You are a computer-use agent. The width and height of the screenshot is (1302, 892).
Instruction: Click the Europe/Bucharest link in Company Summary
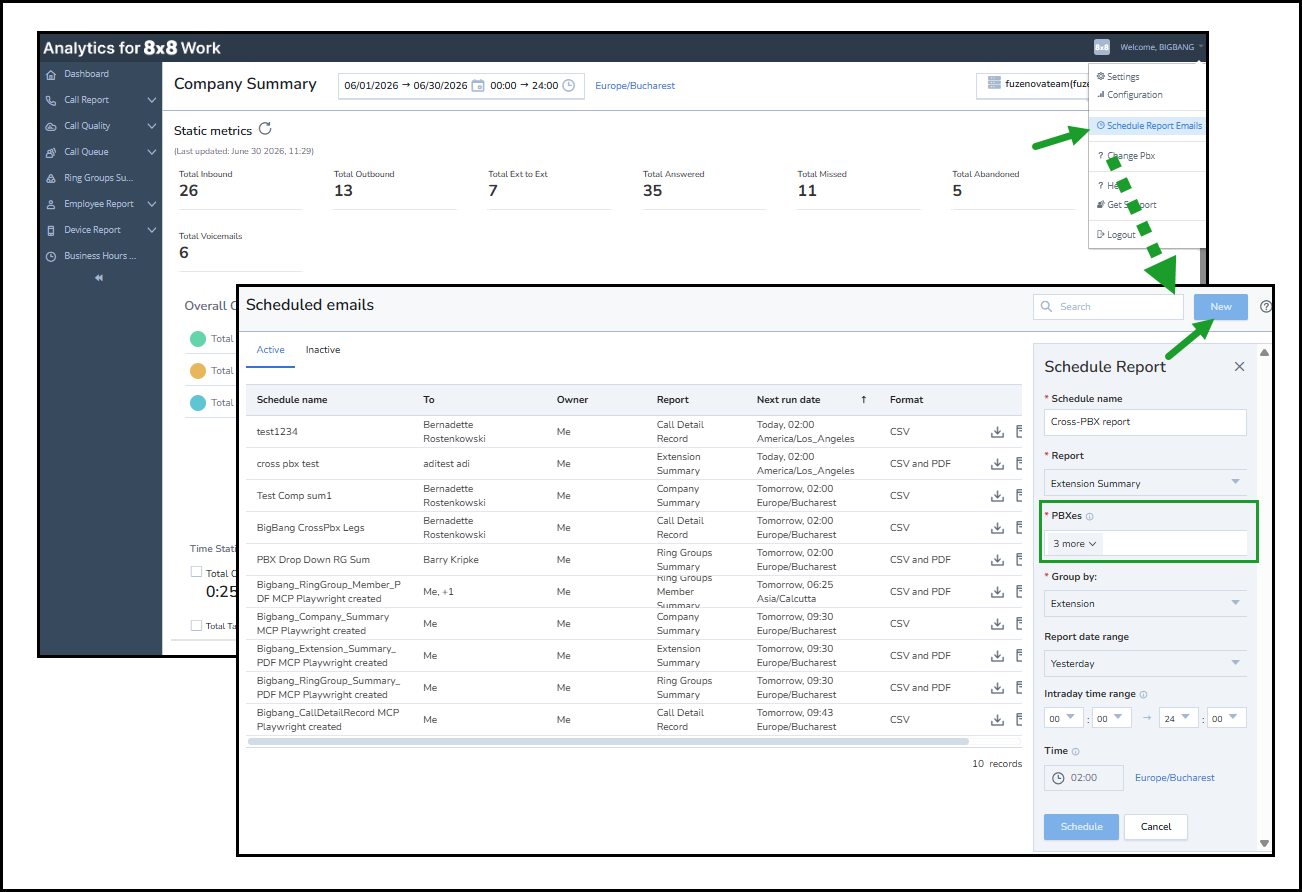pyautogui.click(x=635, y=86)
